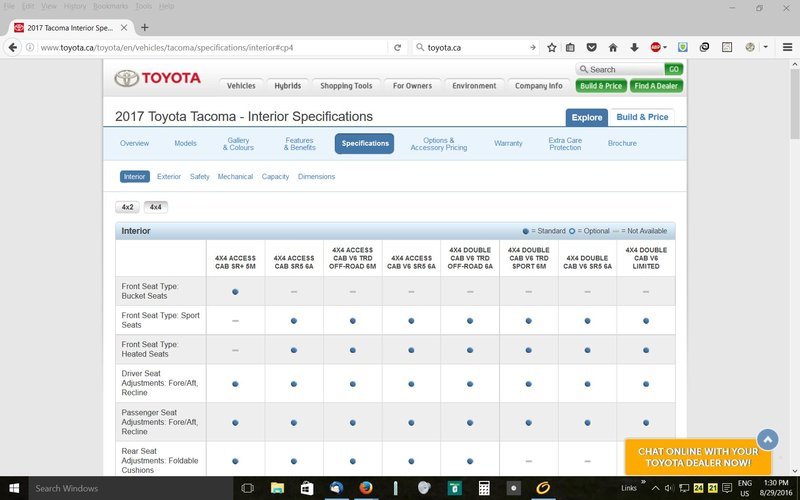Open Features & Benefits section
800x500 pixels.
click(x=299, y=144)
